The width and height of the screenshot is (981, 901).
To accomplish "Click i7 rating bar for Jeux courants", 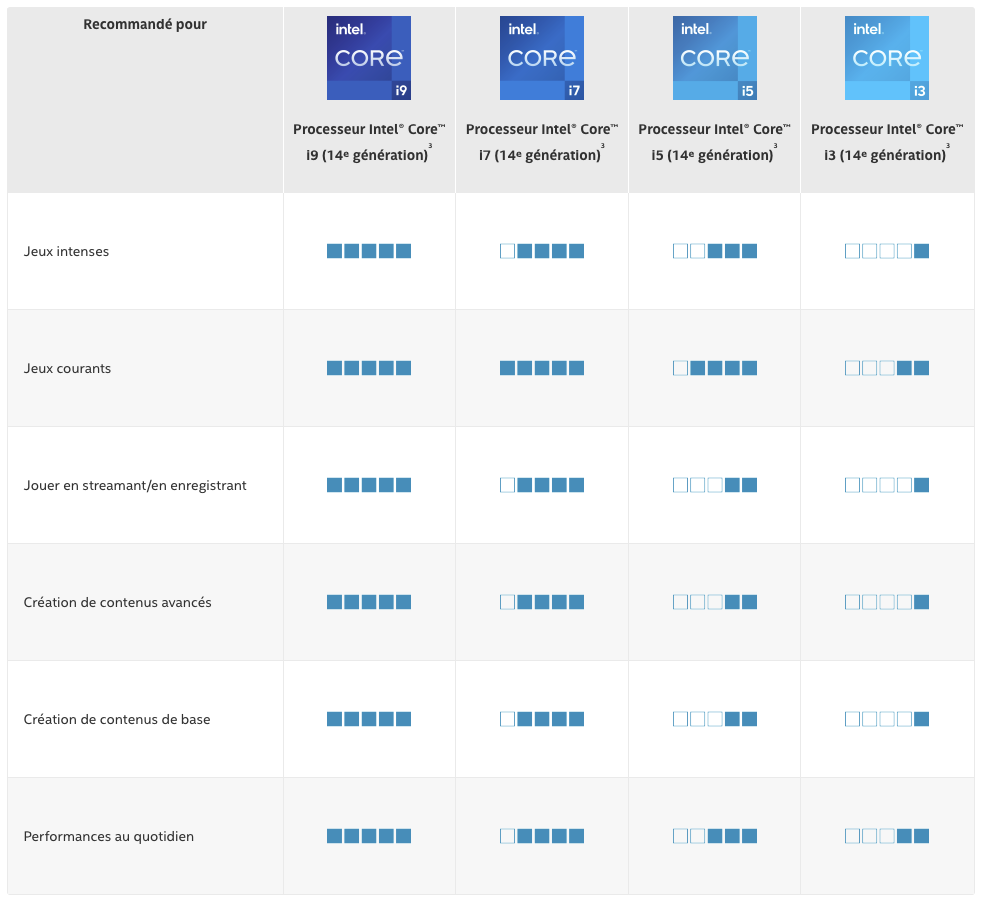I will (x=542, y=368).
